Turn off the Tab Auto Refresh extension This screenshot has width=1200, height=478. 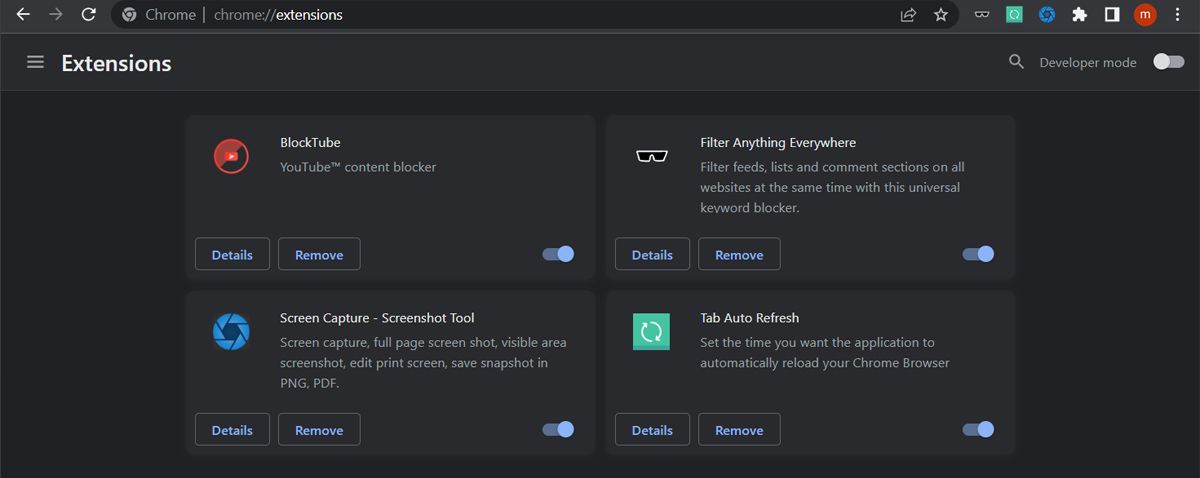click(978, 429)
